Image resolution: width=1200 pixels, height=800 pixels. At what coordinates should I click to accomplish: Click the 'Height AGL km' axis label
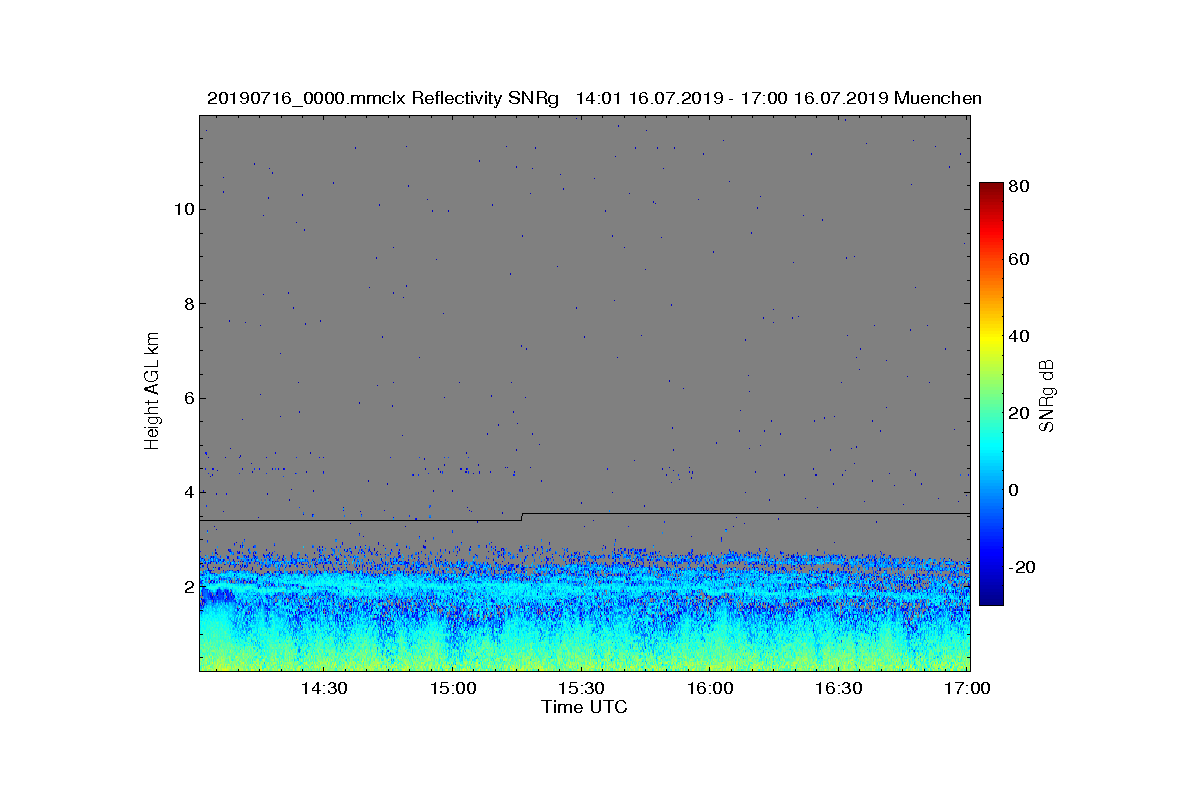click(x=152, y=390)
